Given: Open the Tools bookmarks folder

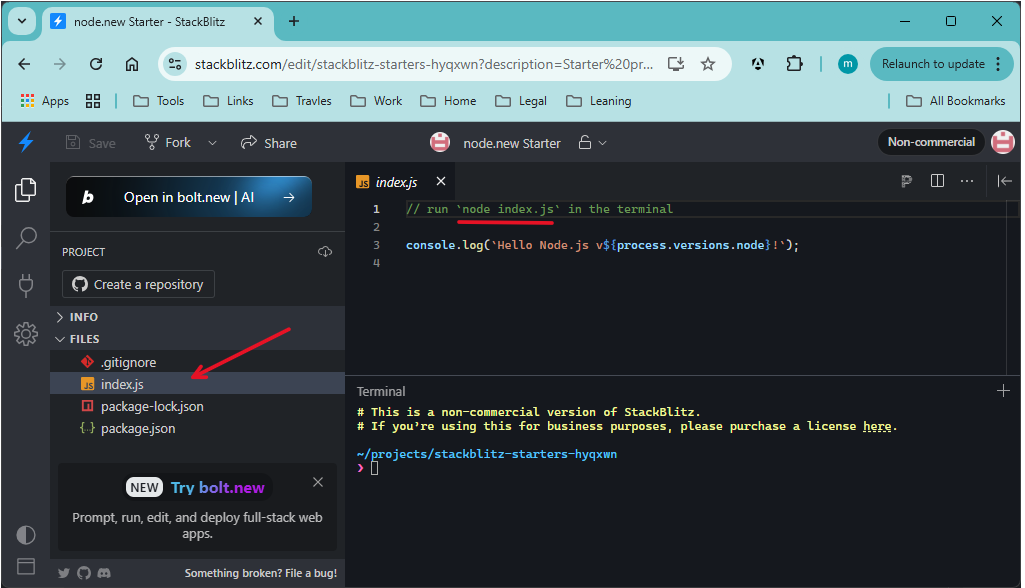Looking at the screenshot, I should pos(159,101).
